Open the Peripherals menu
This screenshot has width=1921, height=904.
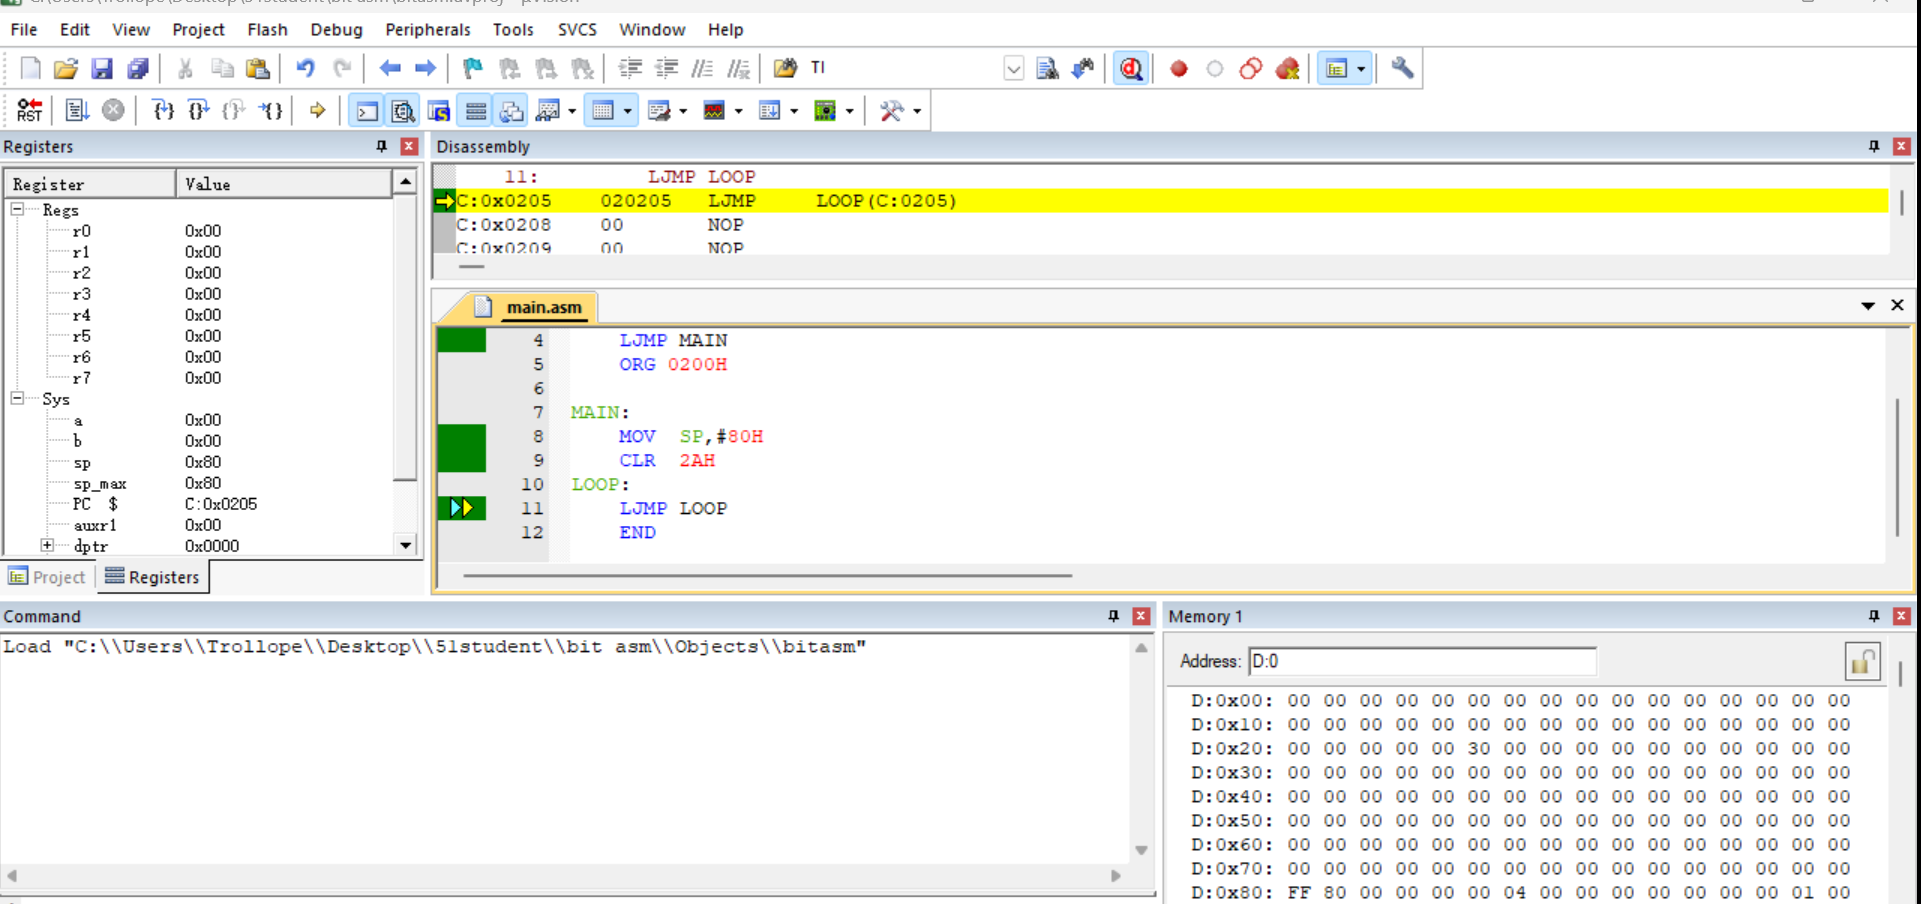pyautogui.click(x=428, y=30)
